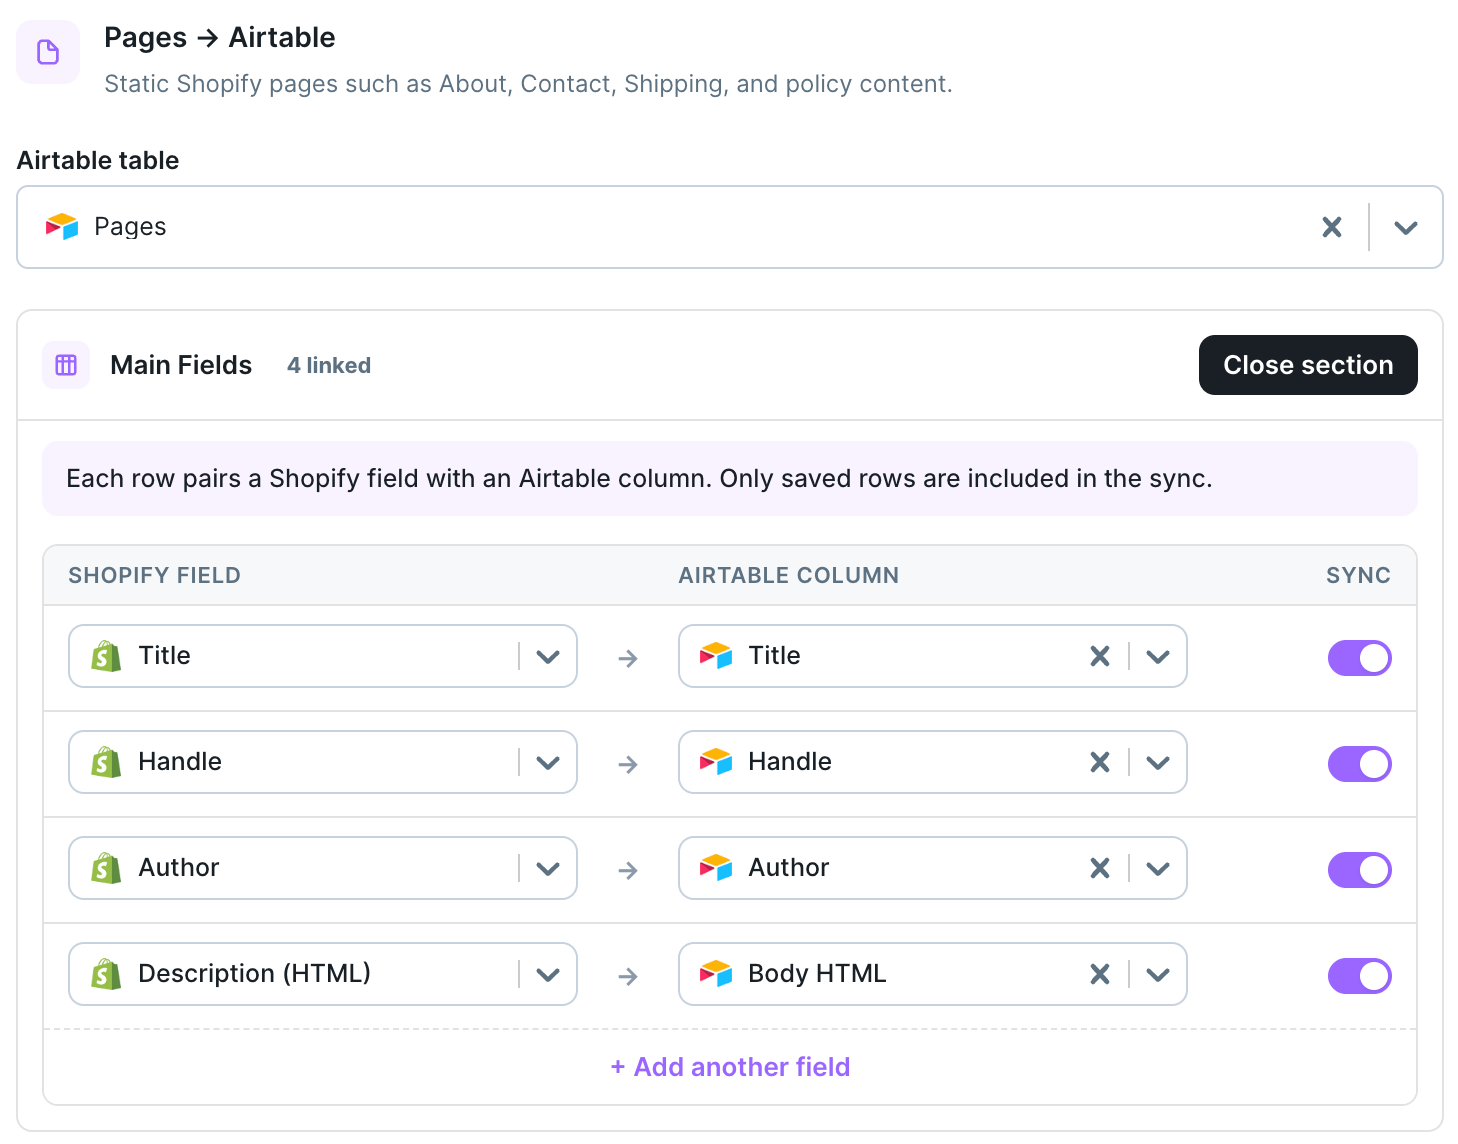Click the Airtable logo in Title column

[716, 656]
